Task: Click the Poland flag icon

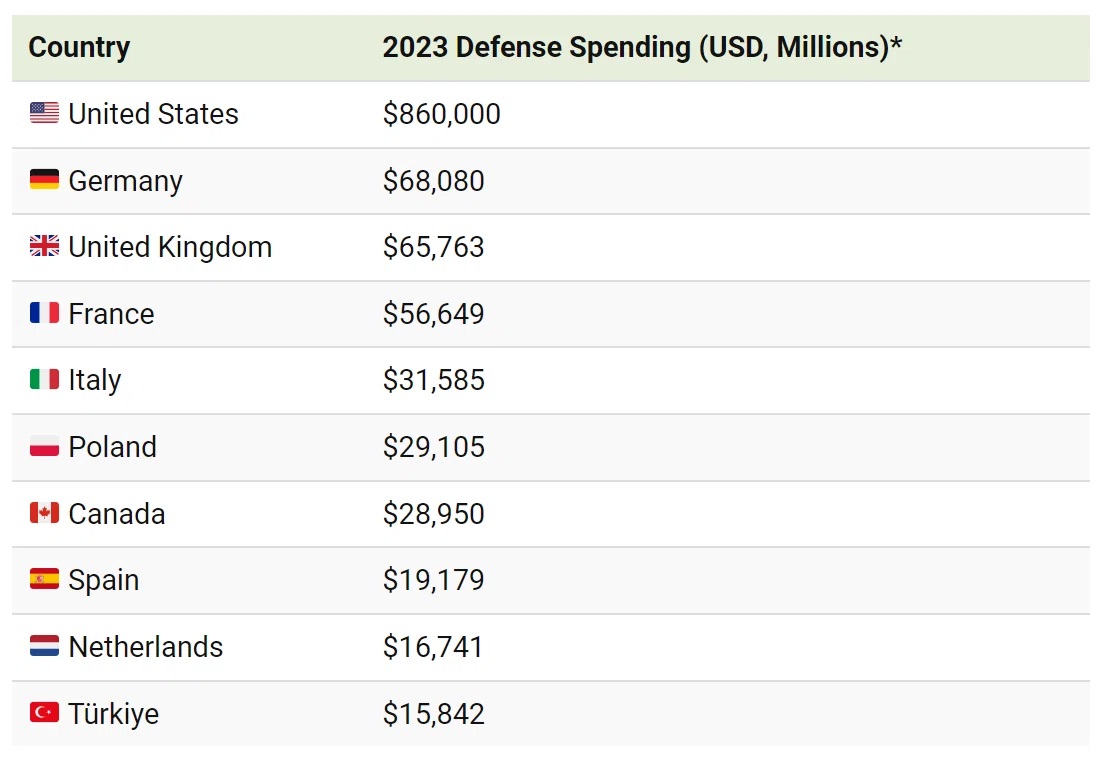Action: 44,446
